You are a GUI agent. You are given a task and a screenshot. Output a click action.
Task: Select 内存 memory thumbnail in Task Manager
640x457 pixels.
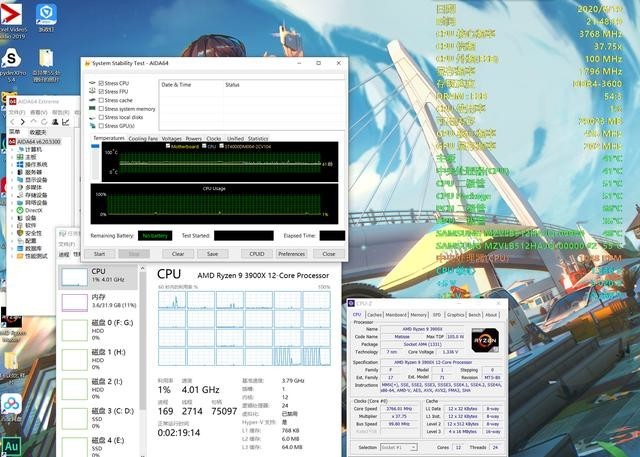[x=74, y=302]
